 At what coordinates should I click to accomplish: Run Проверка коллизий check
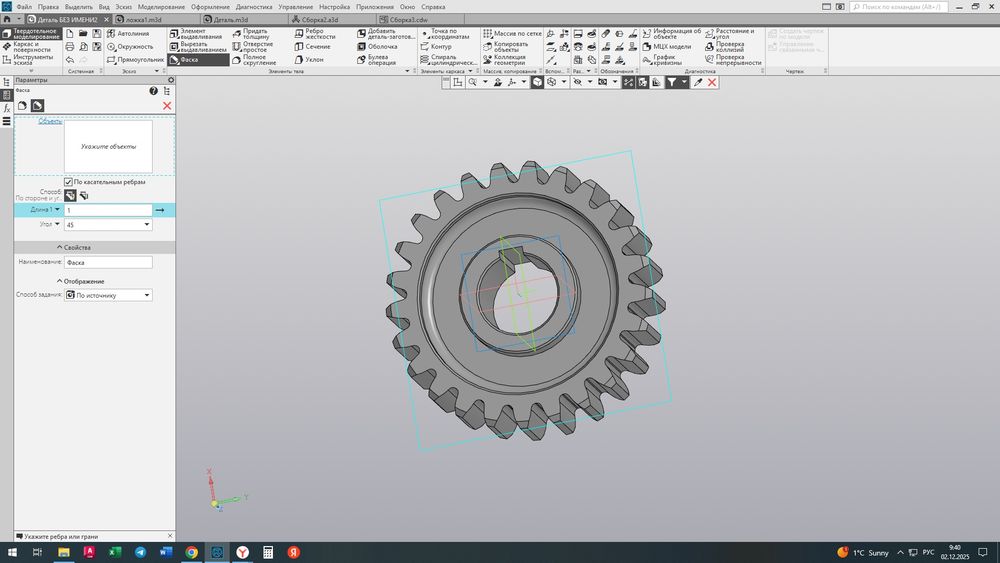pos(724,47)
